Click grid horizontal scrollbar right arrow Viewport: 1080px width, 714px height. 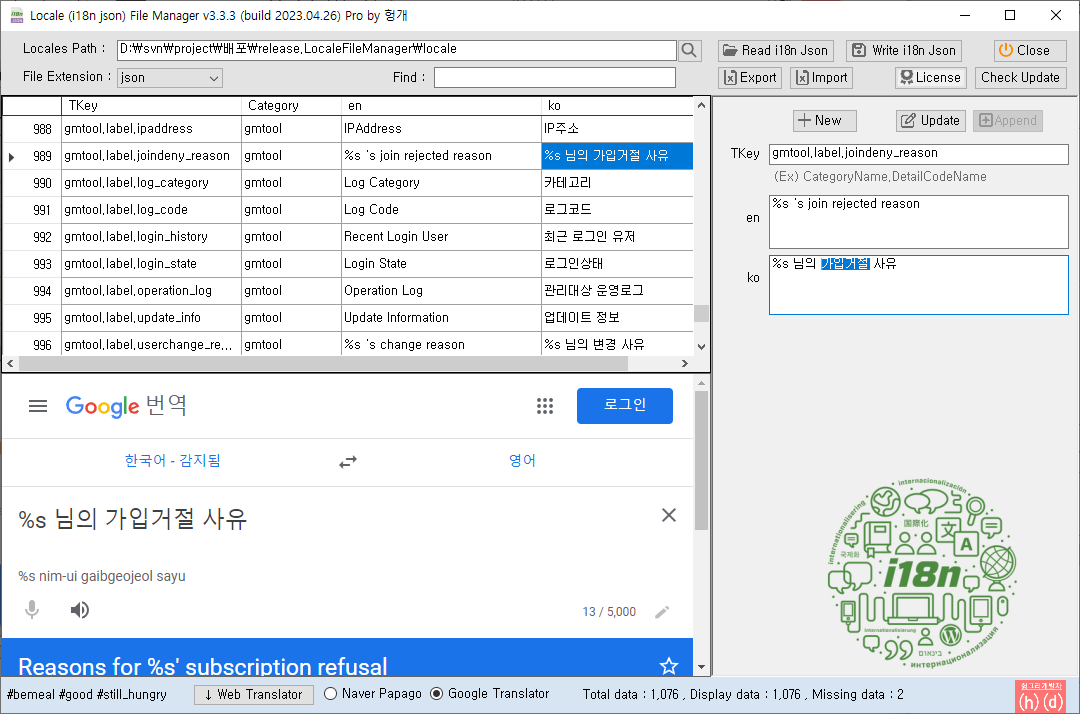pyautogui.click(x=684, y=363)
